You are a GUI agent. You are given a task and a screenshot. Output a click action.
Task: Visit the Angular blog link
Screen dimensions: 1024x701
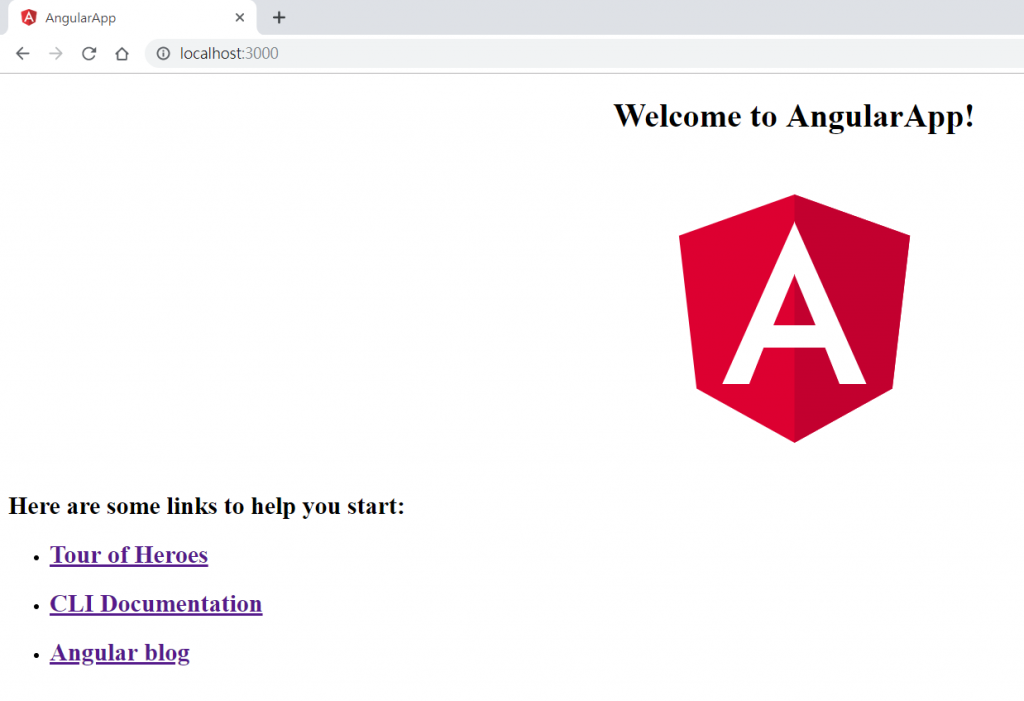[120, 653]
